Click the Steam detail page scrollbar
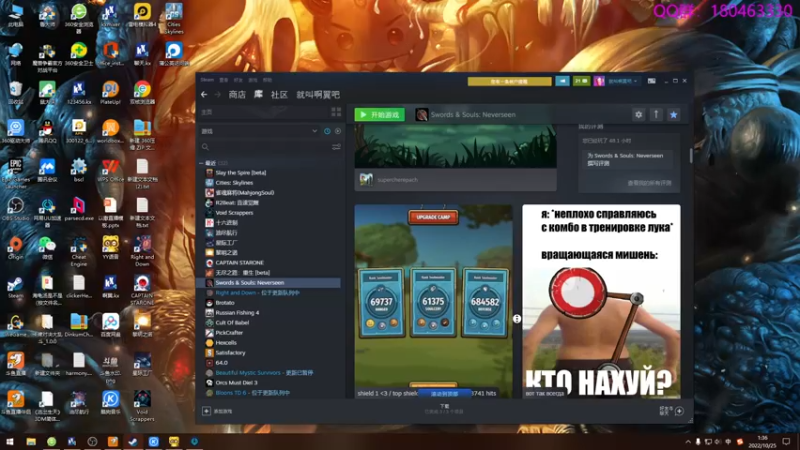Viewport: 800px width, 450px height. pyautogui.click(x=691, y=156)
